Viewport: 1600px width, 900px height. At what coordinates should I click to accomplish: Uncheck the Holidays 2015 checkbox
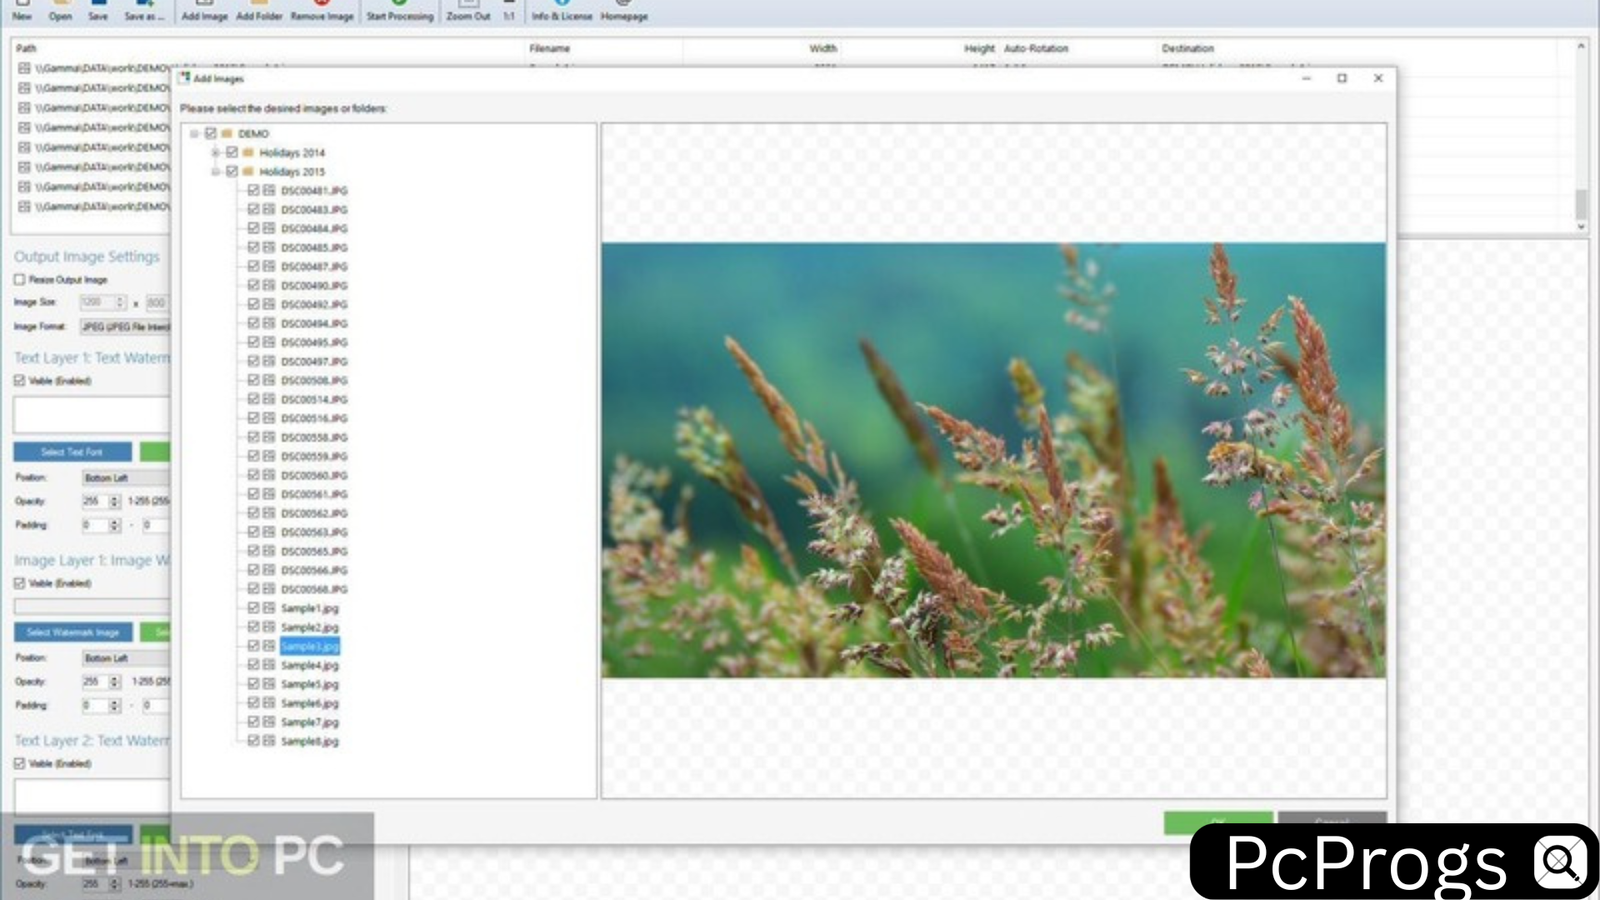[x=232, y=171]
